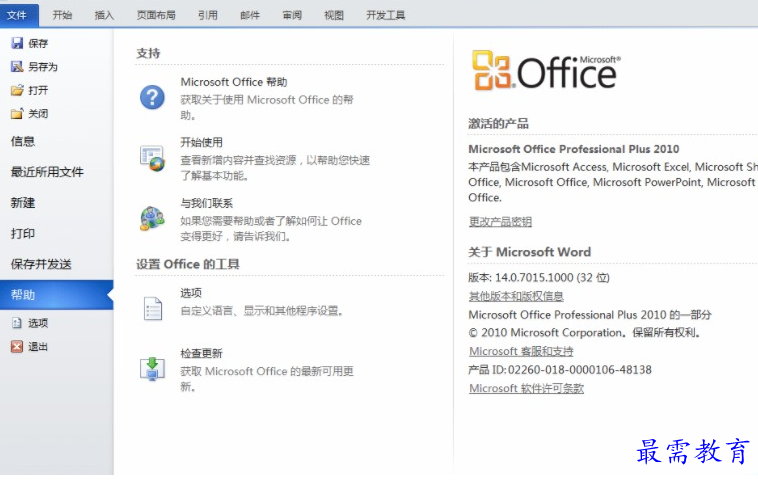Click 更改产品密钥 change product key link

coord(500,221)
